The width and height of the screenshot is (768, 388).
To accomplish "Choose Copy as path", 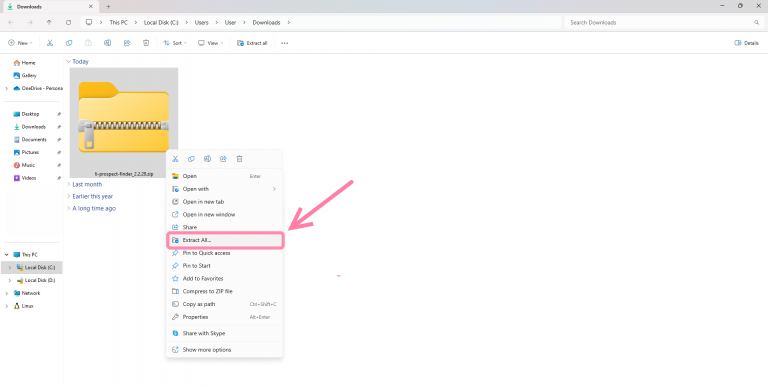I will tap(224, 304).
